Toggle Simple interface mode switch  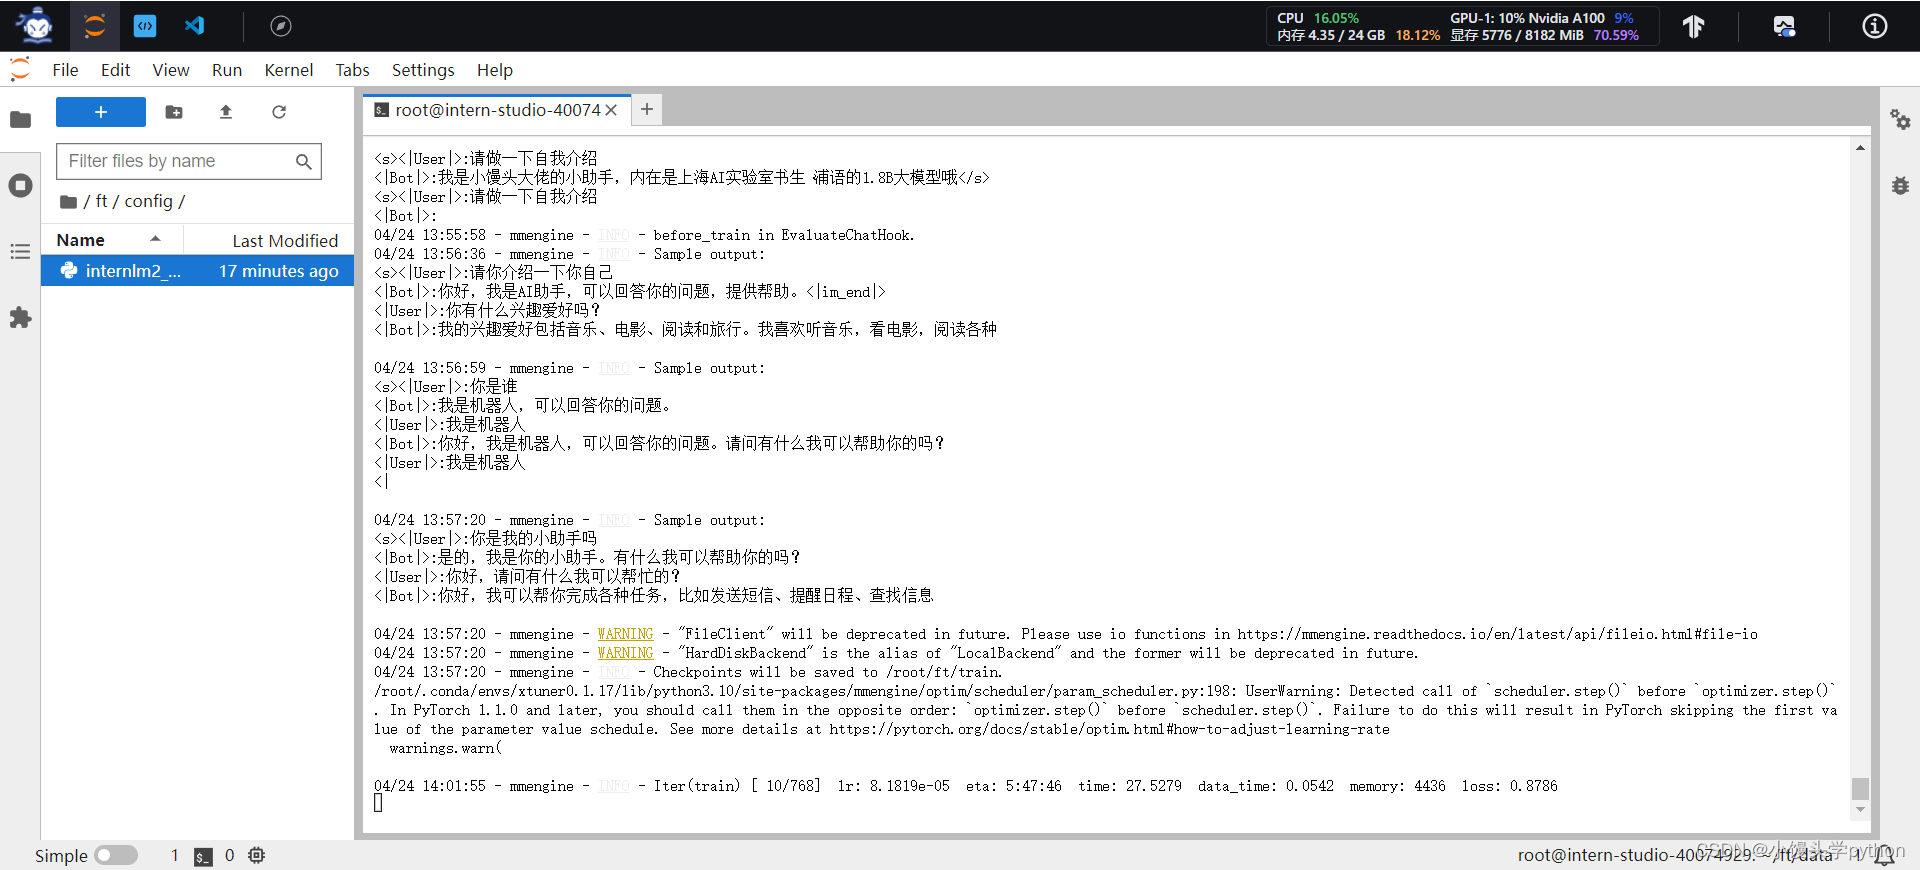pyautogui.click(x=116, y=855)
